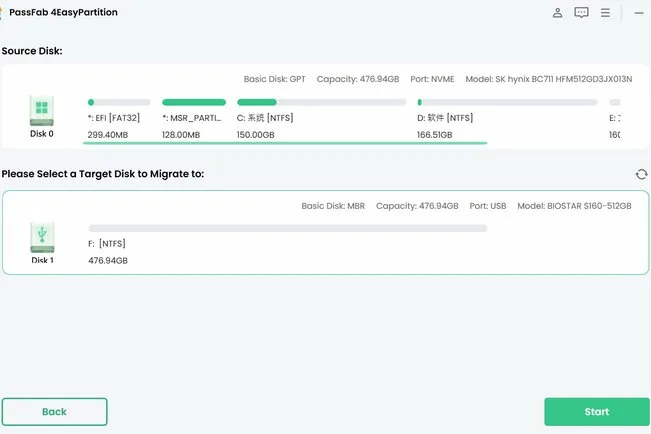Click the 'Basic Disk: MBR' text
Screen dimensions: 651x434
coord(333,206)
